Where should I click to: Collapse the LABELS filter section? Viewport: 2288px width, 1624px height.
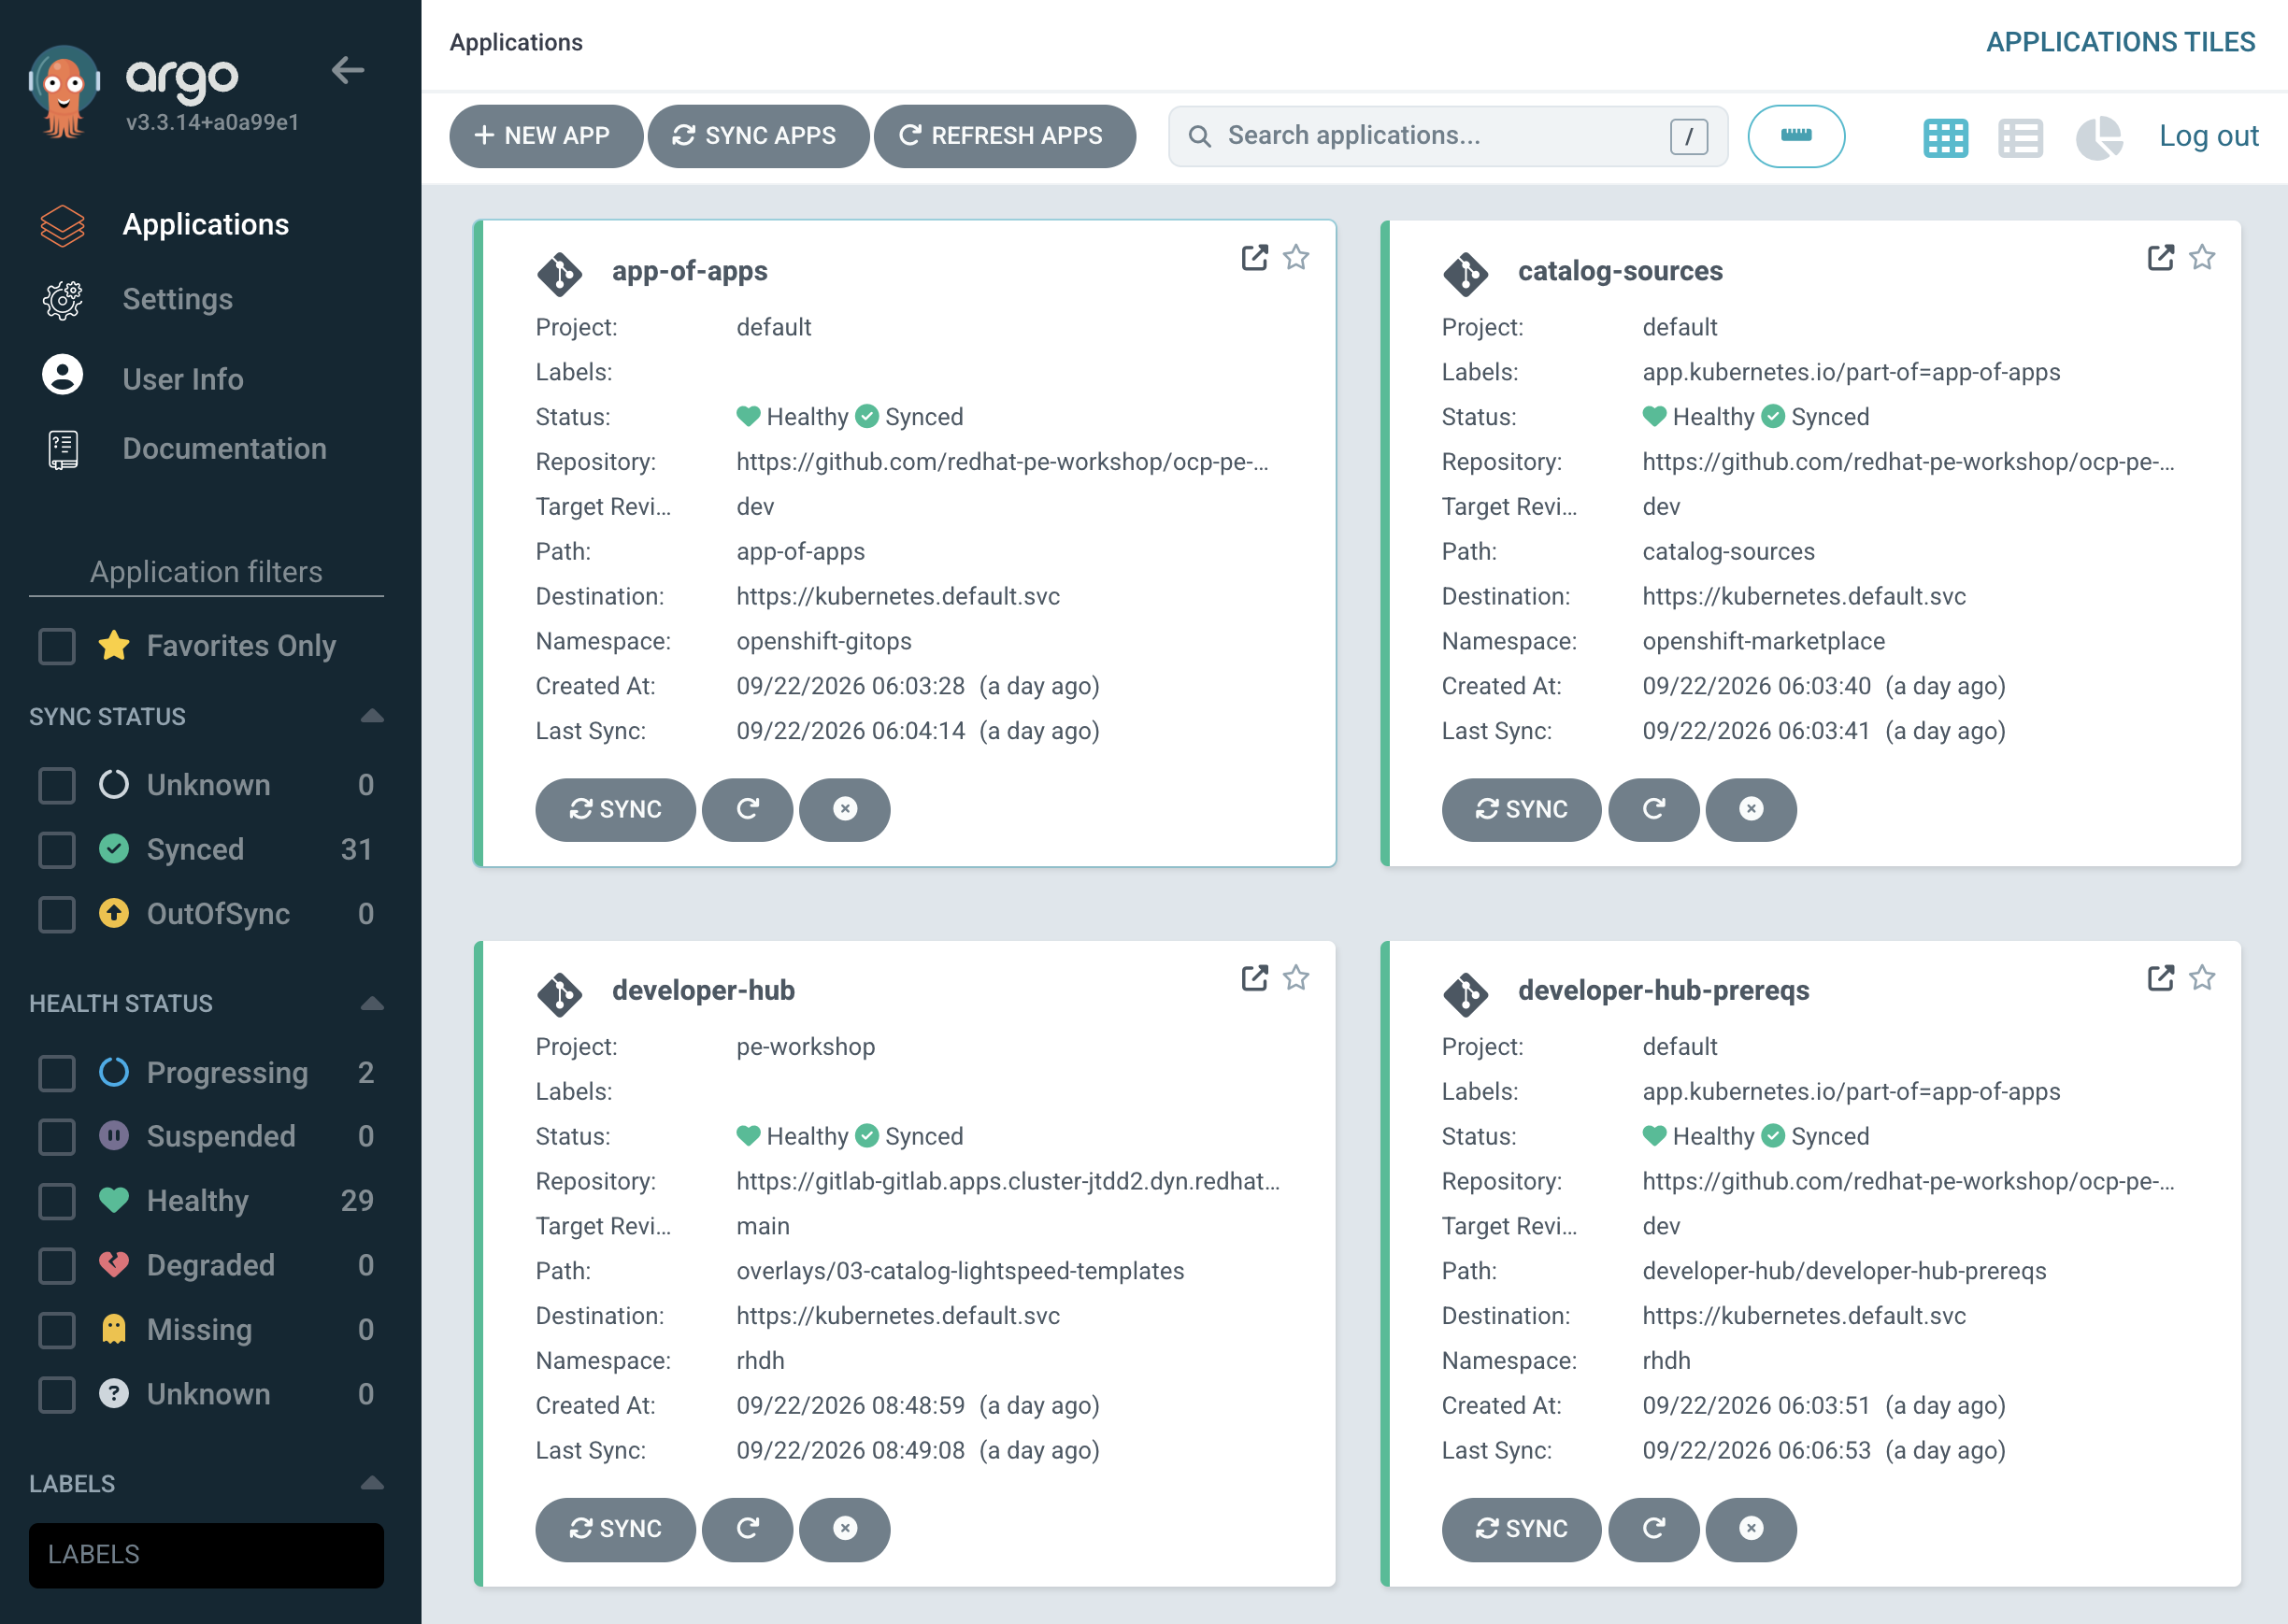[372, 1483]
